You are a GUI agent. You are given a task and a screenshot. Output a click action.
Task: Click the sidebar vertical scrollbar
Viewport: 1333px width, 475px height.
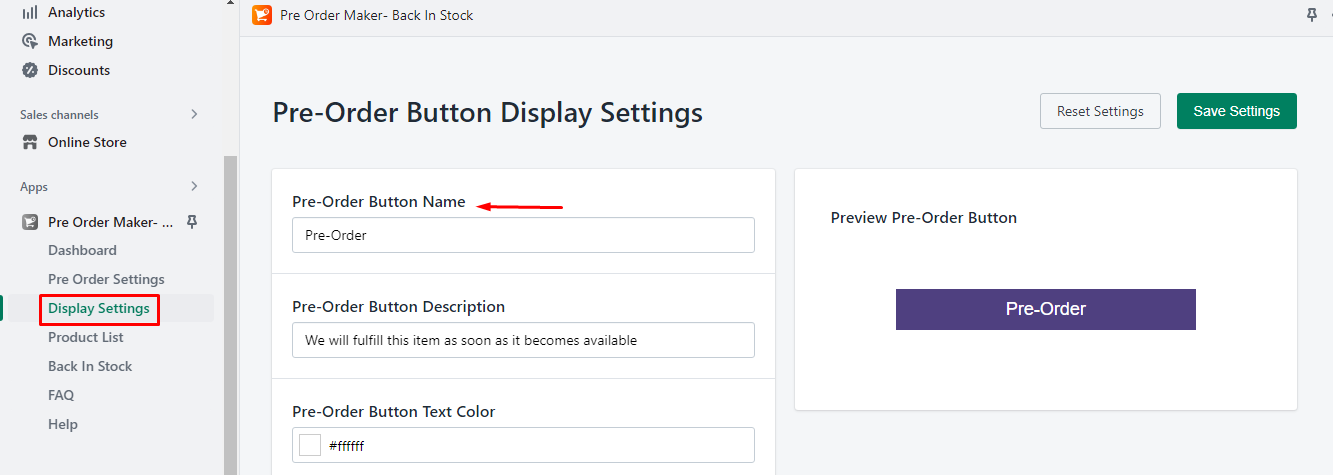[231, 314]
